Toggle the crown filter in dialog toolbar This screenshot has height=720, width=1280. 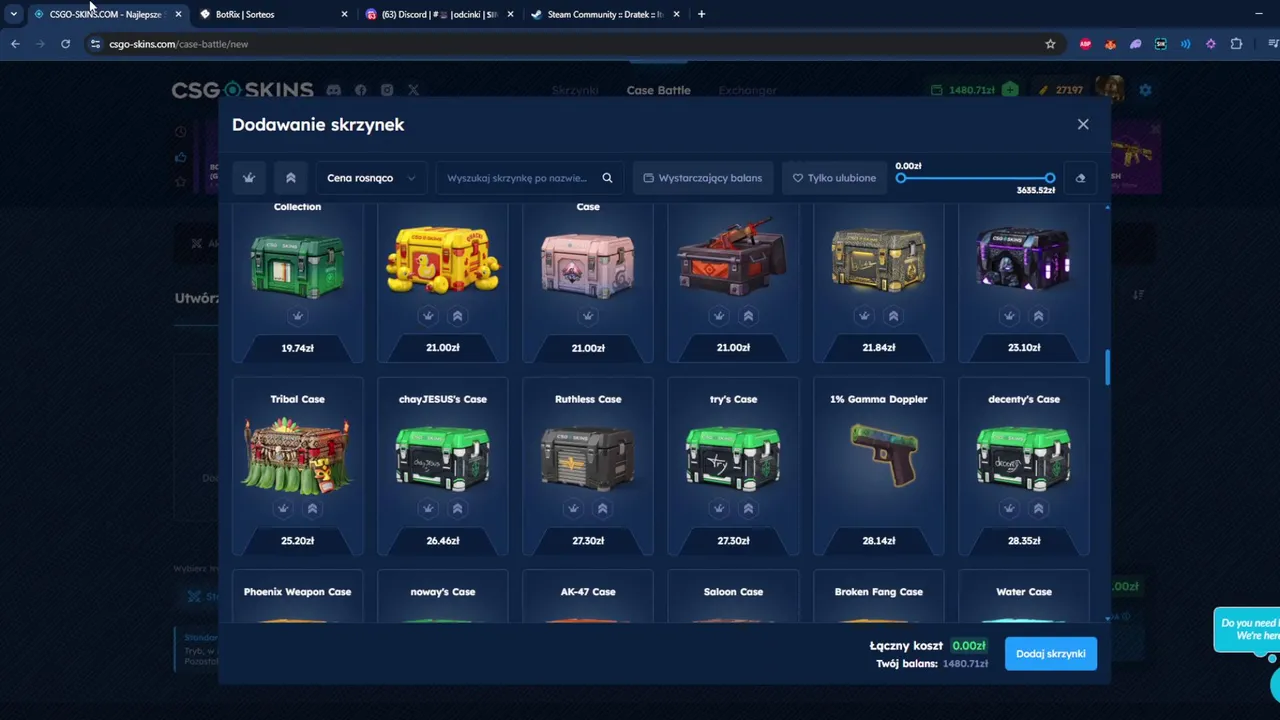(249, 178)
